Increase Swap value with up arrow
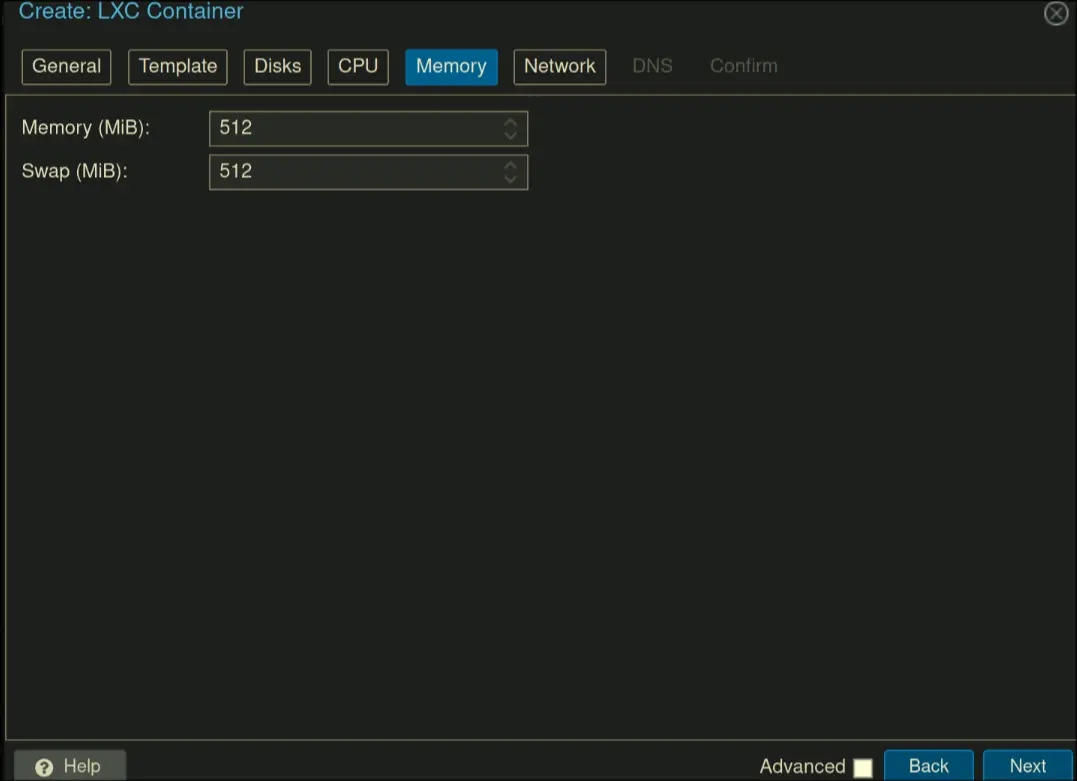The width and height of the screenshot is (1077, 781). click(x=510, y=165)
